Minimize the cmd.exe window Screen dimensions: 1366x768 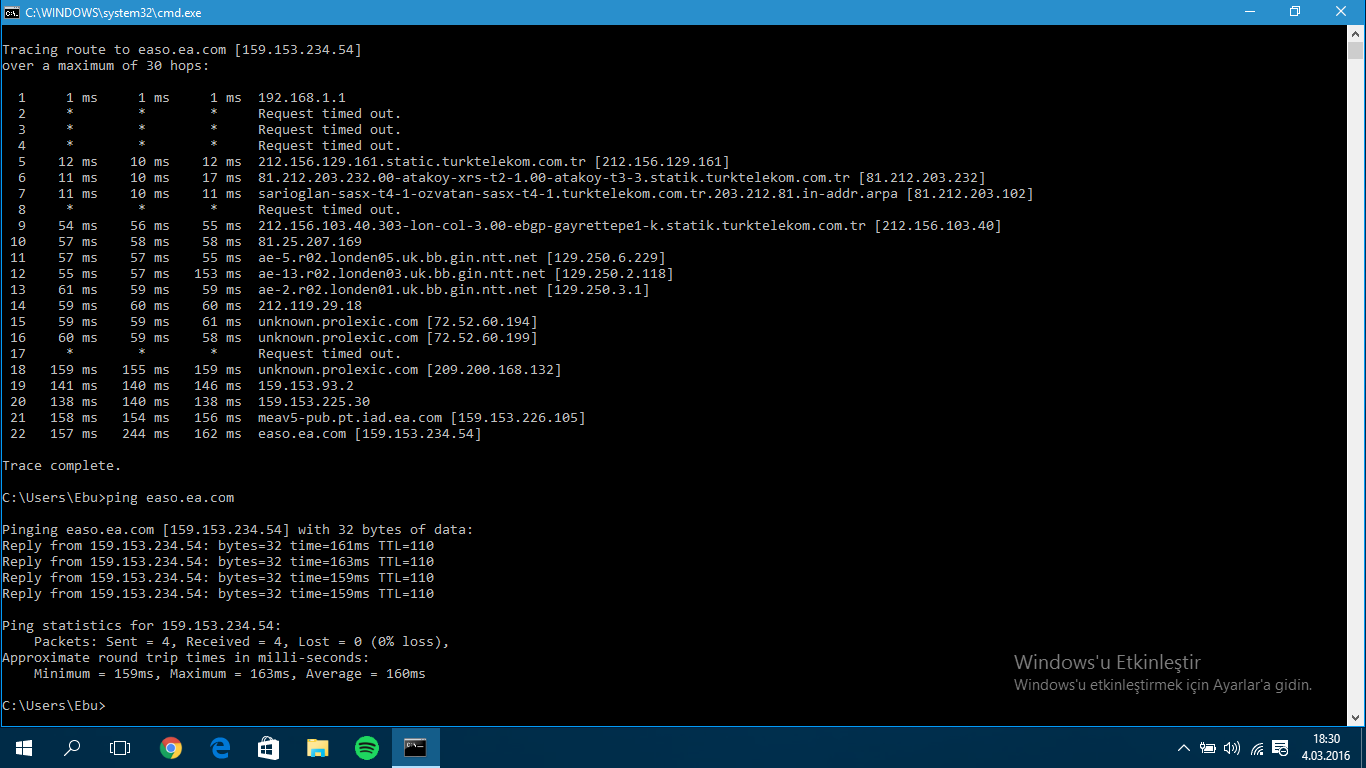[1250, 12]
